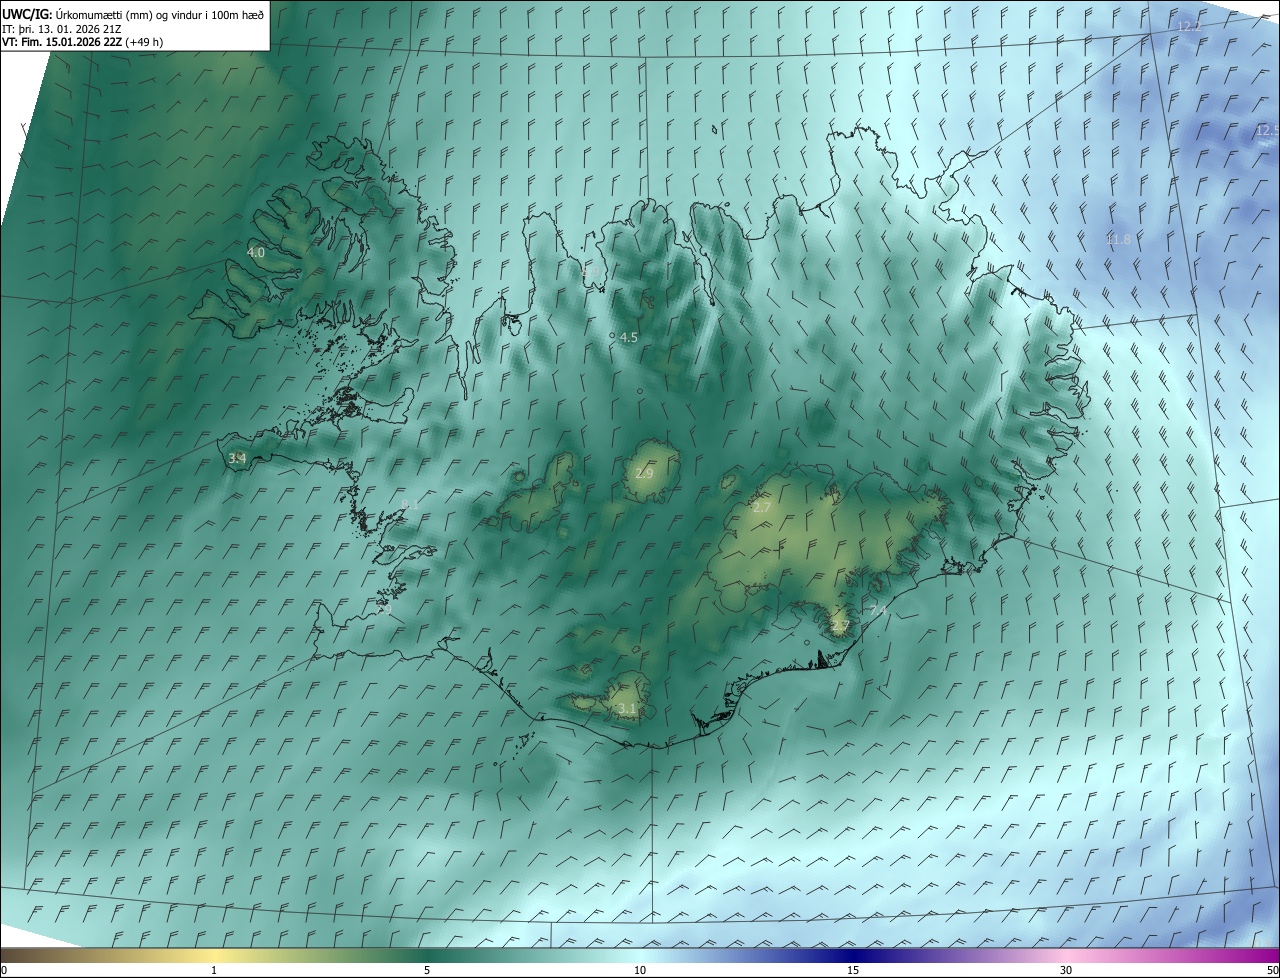
Task: Click the initial time line 'IT: þri. 13. 01. 2026 21Z'
Action: [x=60, y=28]
